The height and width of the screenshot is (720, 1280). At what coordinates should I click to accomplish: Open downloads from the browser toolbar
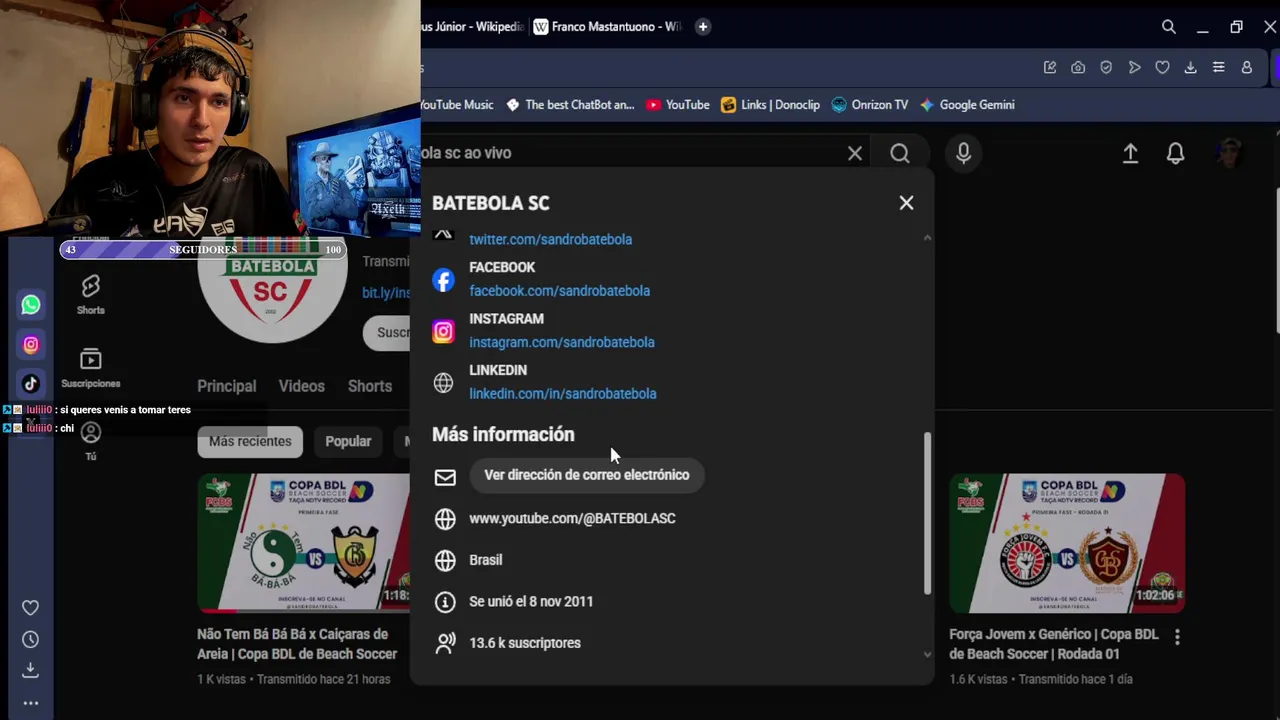pos(1190,68)
